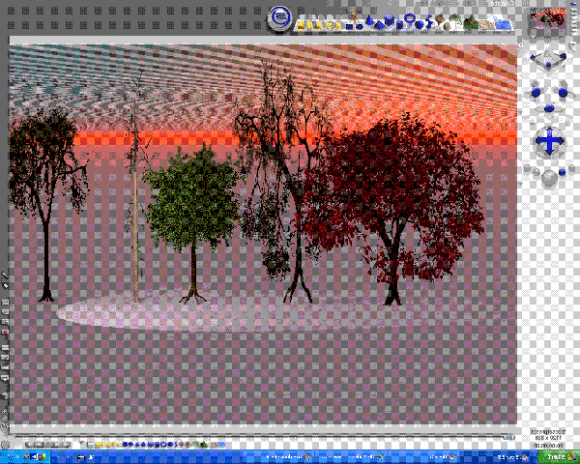Screen dimensions: 580x464
Task: Click the Windows Start button in taskbar
Action: (x=558, y=457)
